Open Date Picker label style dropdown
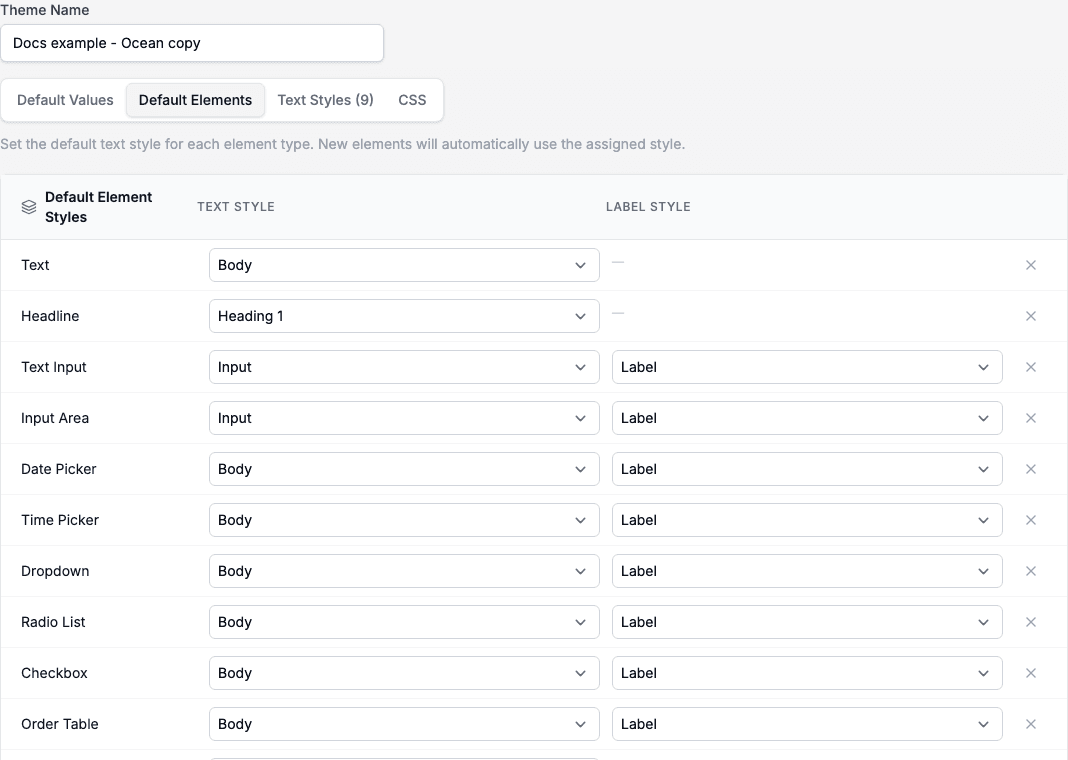The width and height of the screenshot is (1068, 760). (x=807, y=469)
